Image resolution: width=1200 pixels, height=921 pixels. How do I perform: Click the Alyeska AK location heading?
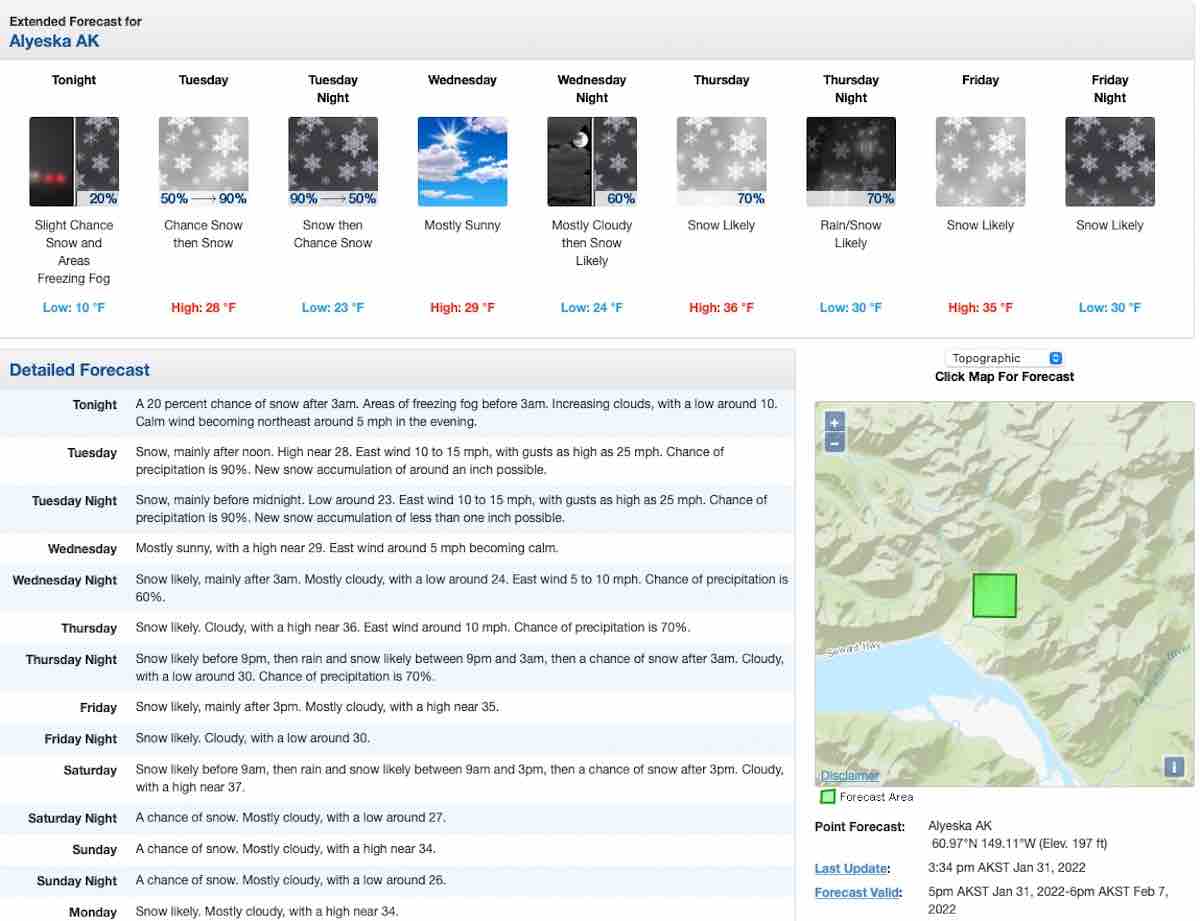click(54, 41)
